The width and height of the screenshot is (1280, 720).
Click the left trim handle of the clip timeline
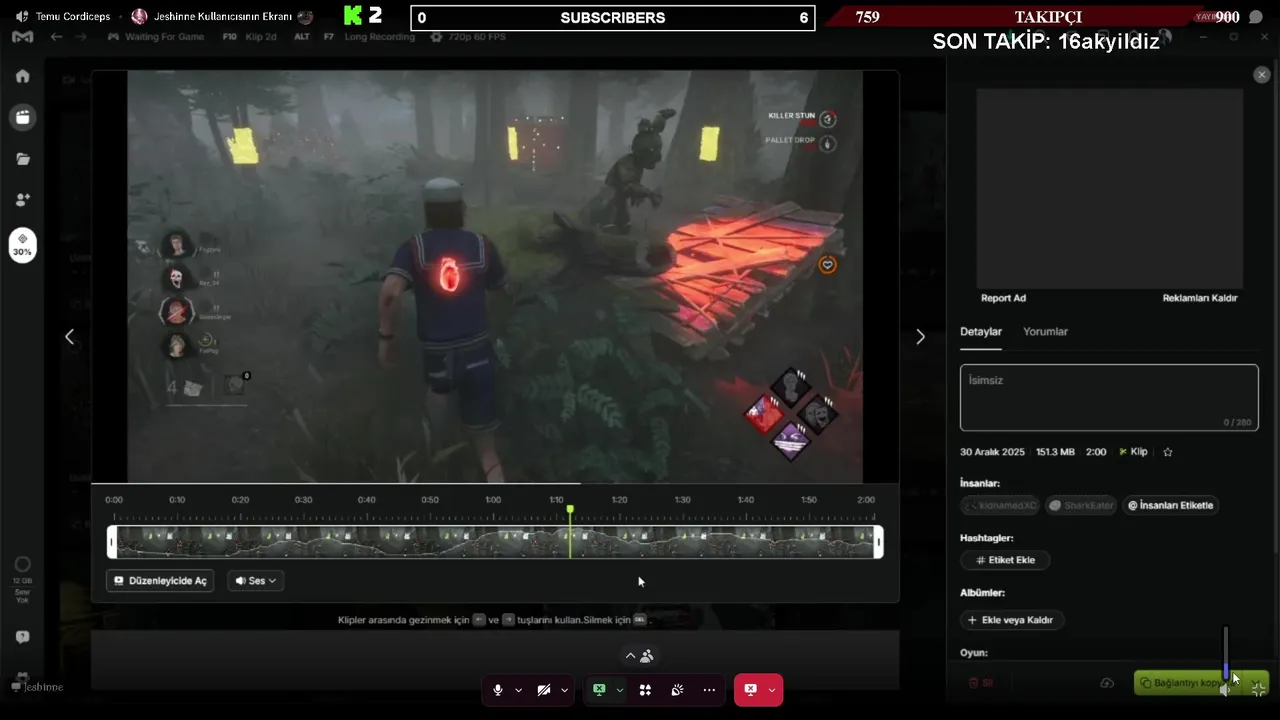112,542
